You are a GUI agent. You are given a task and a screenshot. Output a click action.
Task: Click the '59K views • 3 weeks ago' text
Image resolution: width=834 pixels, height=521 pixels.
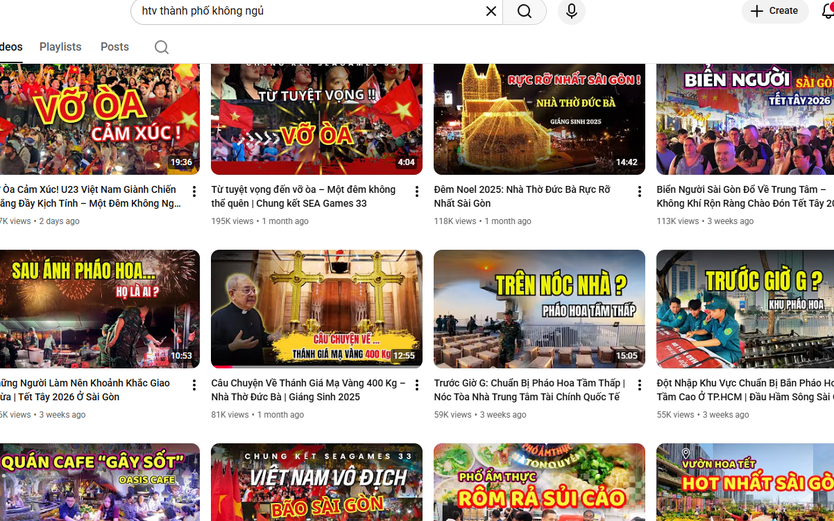480,414
